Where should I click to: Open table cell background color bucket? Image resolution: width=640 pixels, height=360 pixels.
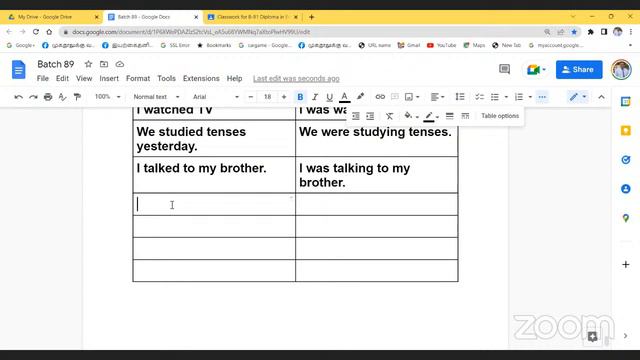tap(411, 116)
